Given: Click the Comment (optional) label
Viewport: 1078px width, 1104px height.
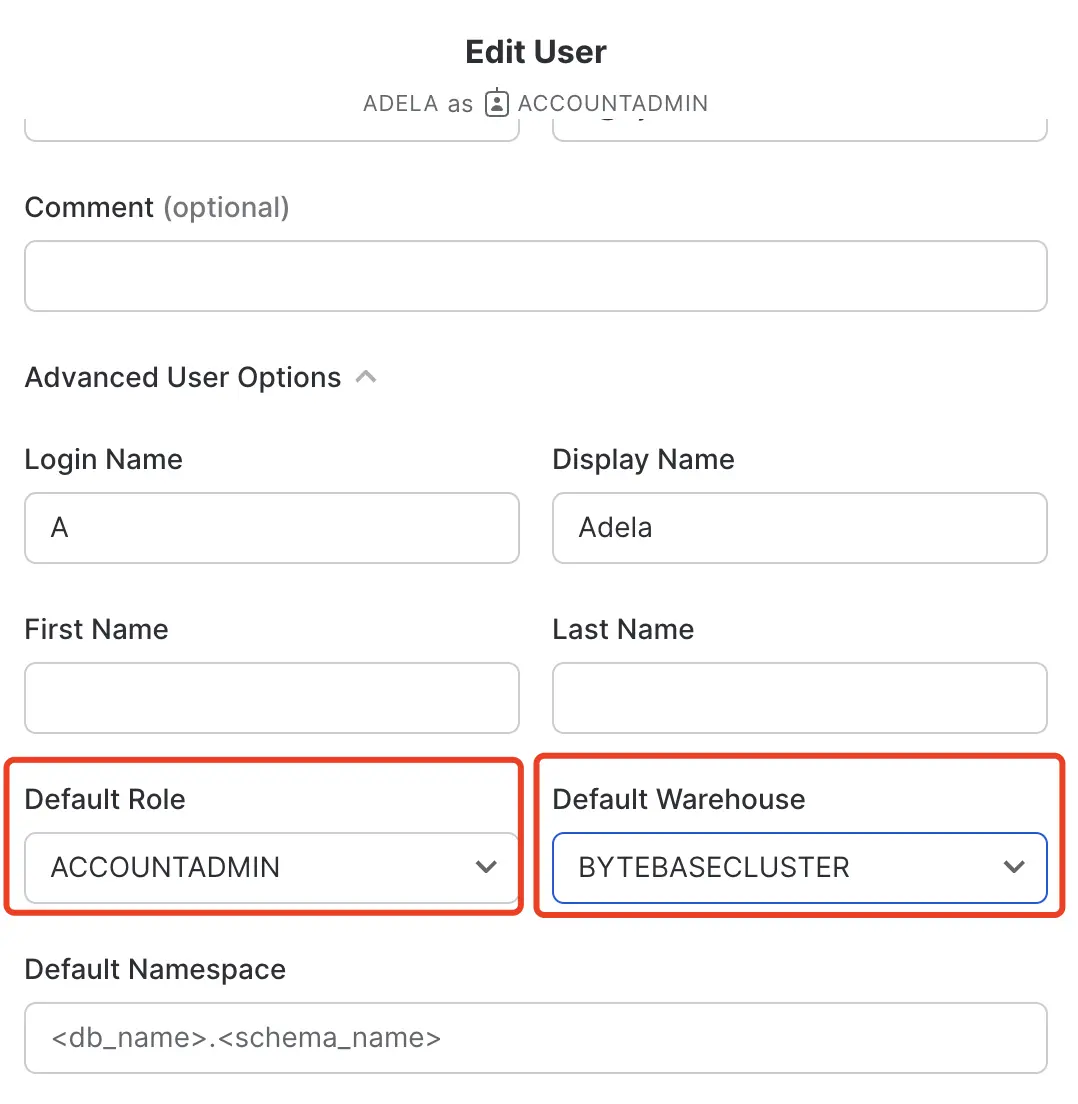Looking at the screenshot, I should click(x=157, y=208).
